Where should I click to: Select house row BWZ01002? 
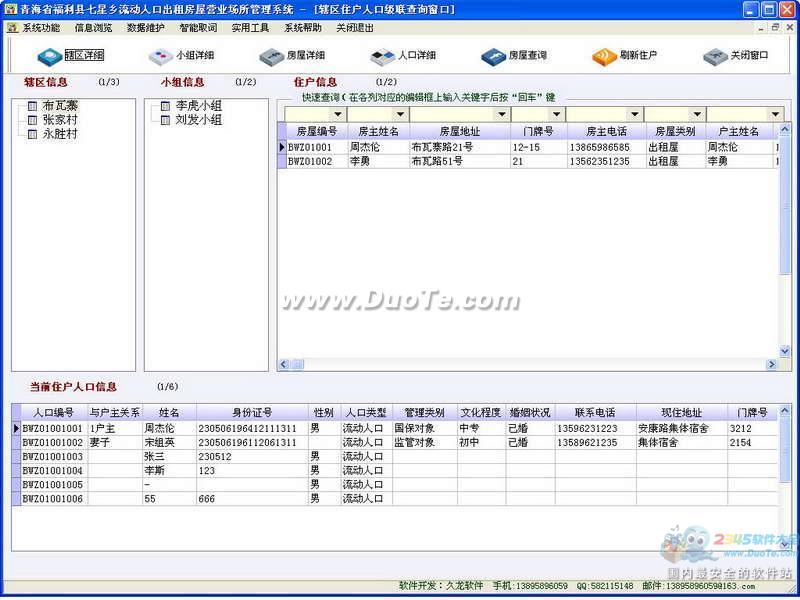[528, 161]
